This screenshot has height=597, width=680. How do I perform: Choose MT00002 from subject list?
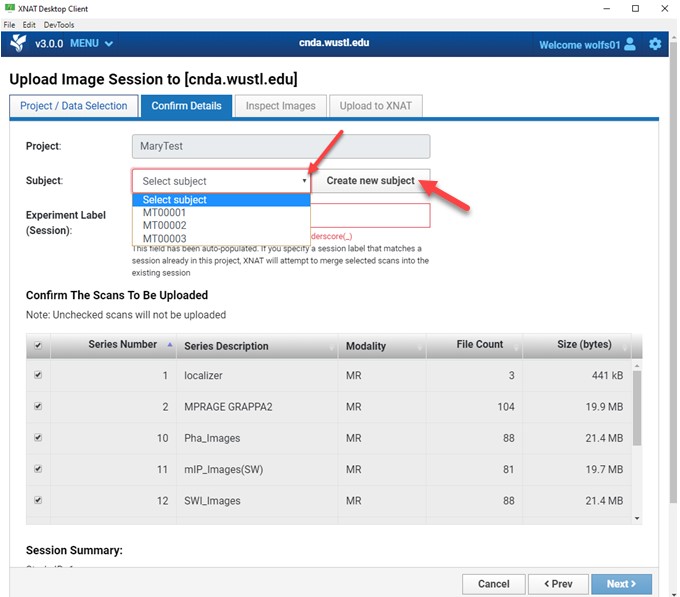[165, 226]
